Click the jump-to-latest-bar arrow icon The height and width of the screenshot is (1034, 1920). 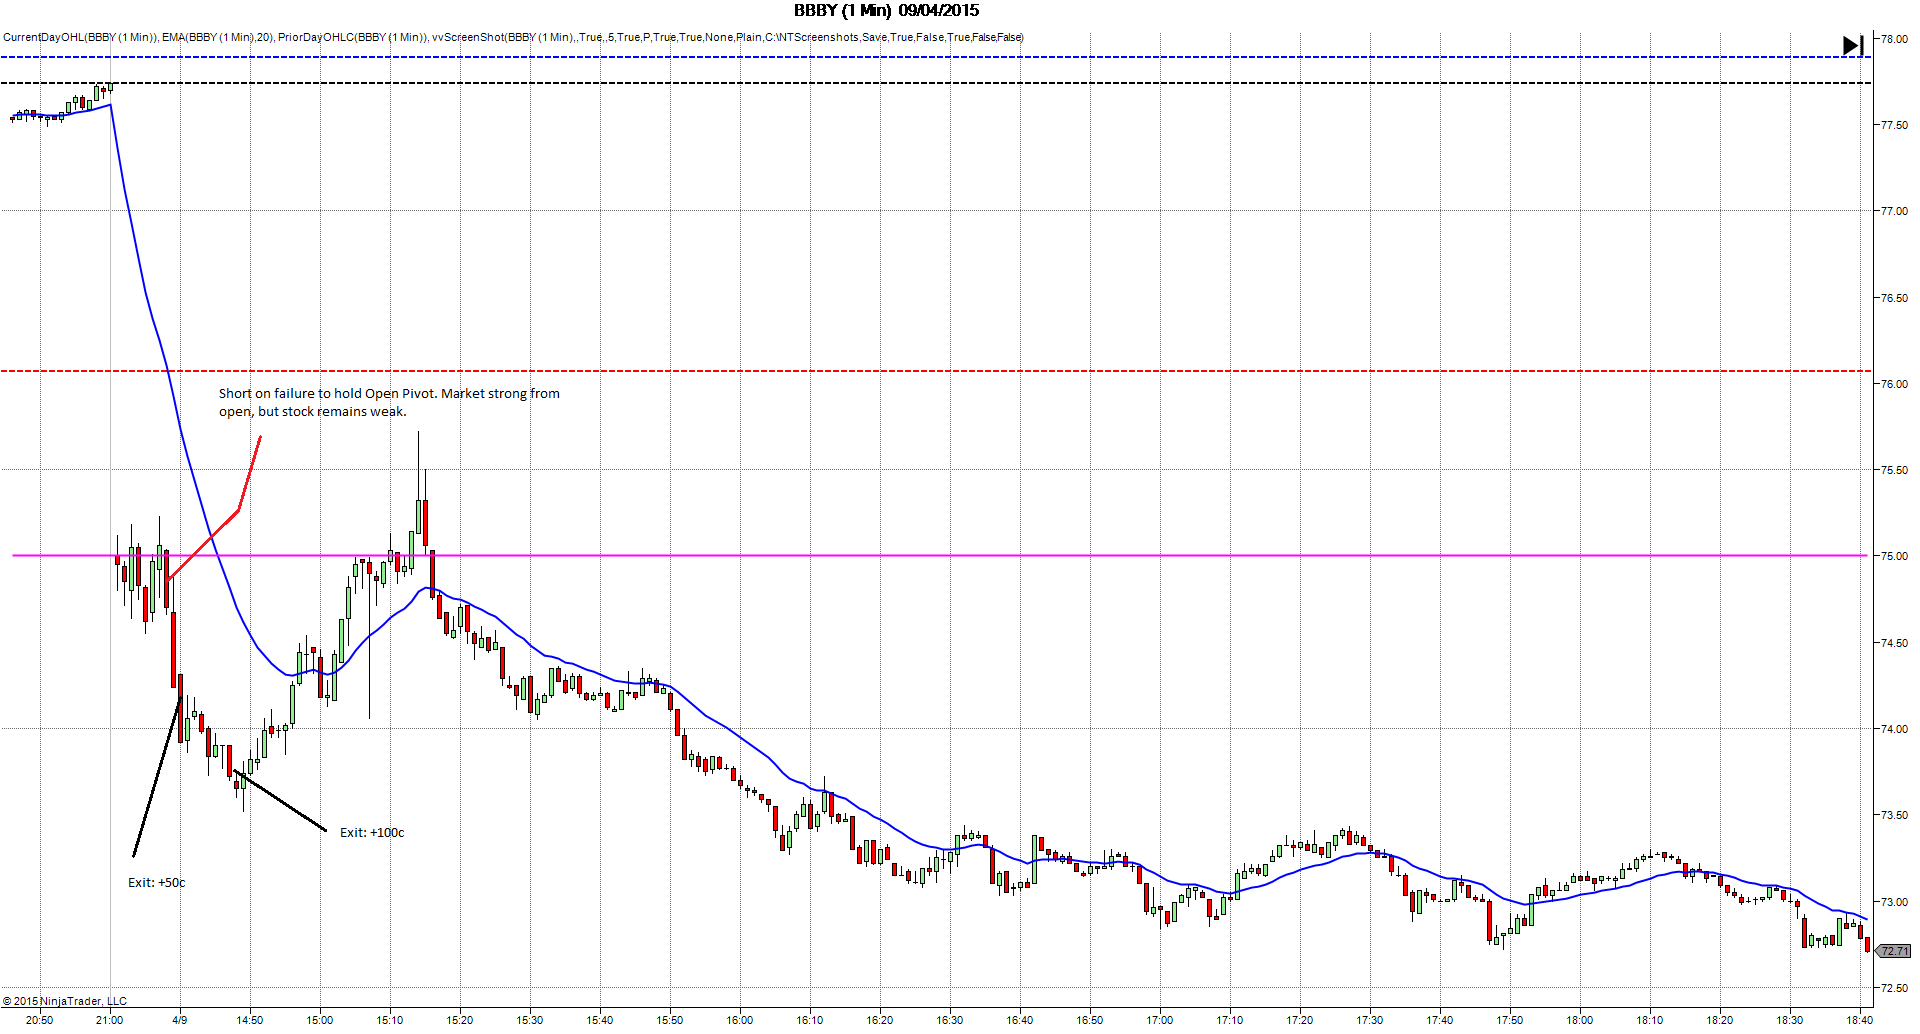click(x=1853, y=45)
